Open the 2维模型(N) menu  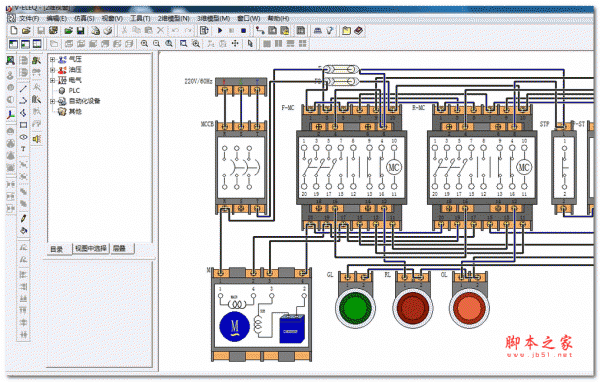(x=174, y=18)
